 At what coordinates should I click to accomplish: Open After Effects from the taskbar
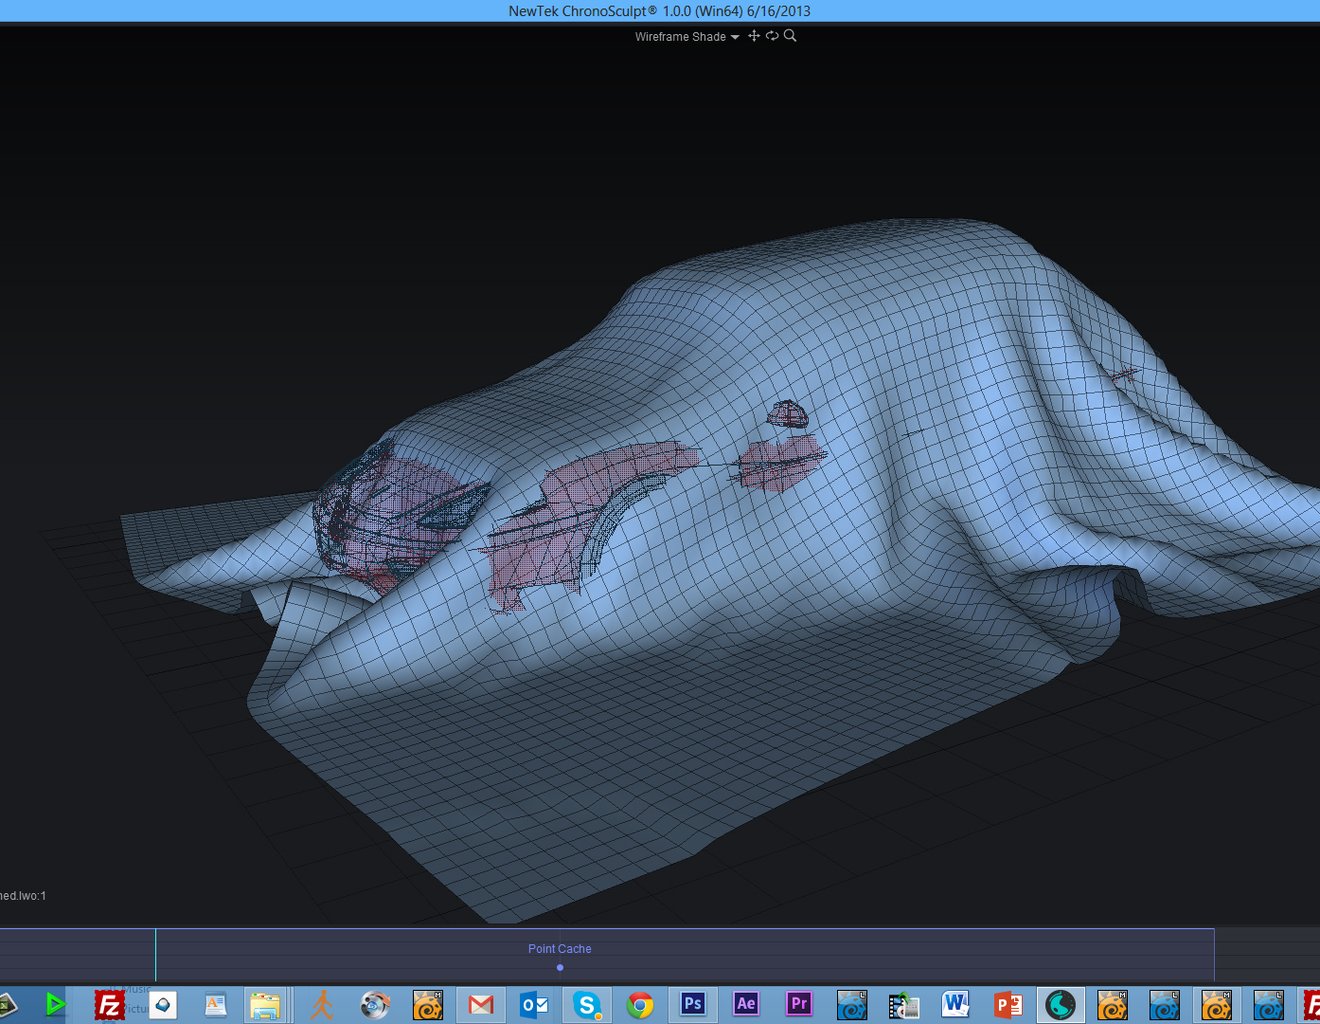coord(746,1004)
